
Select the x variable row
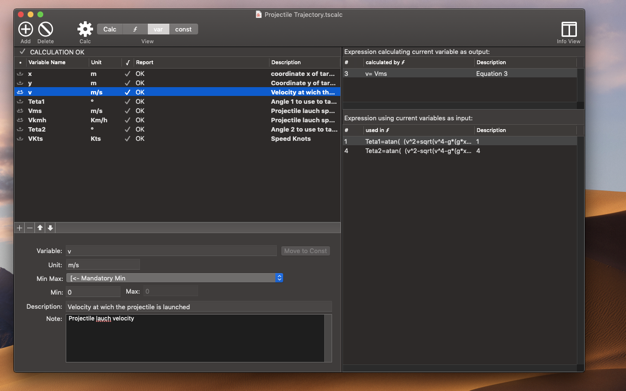pyautogui.click(x=177, y=74)
